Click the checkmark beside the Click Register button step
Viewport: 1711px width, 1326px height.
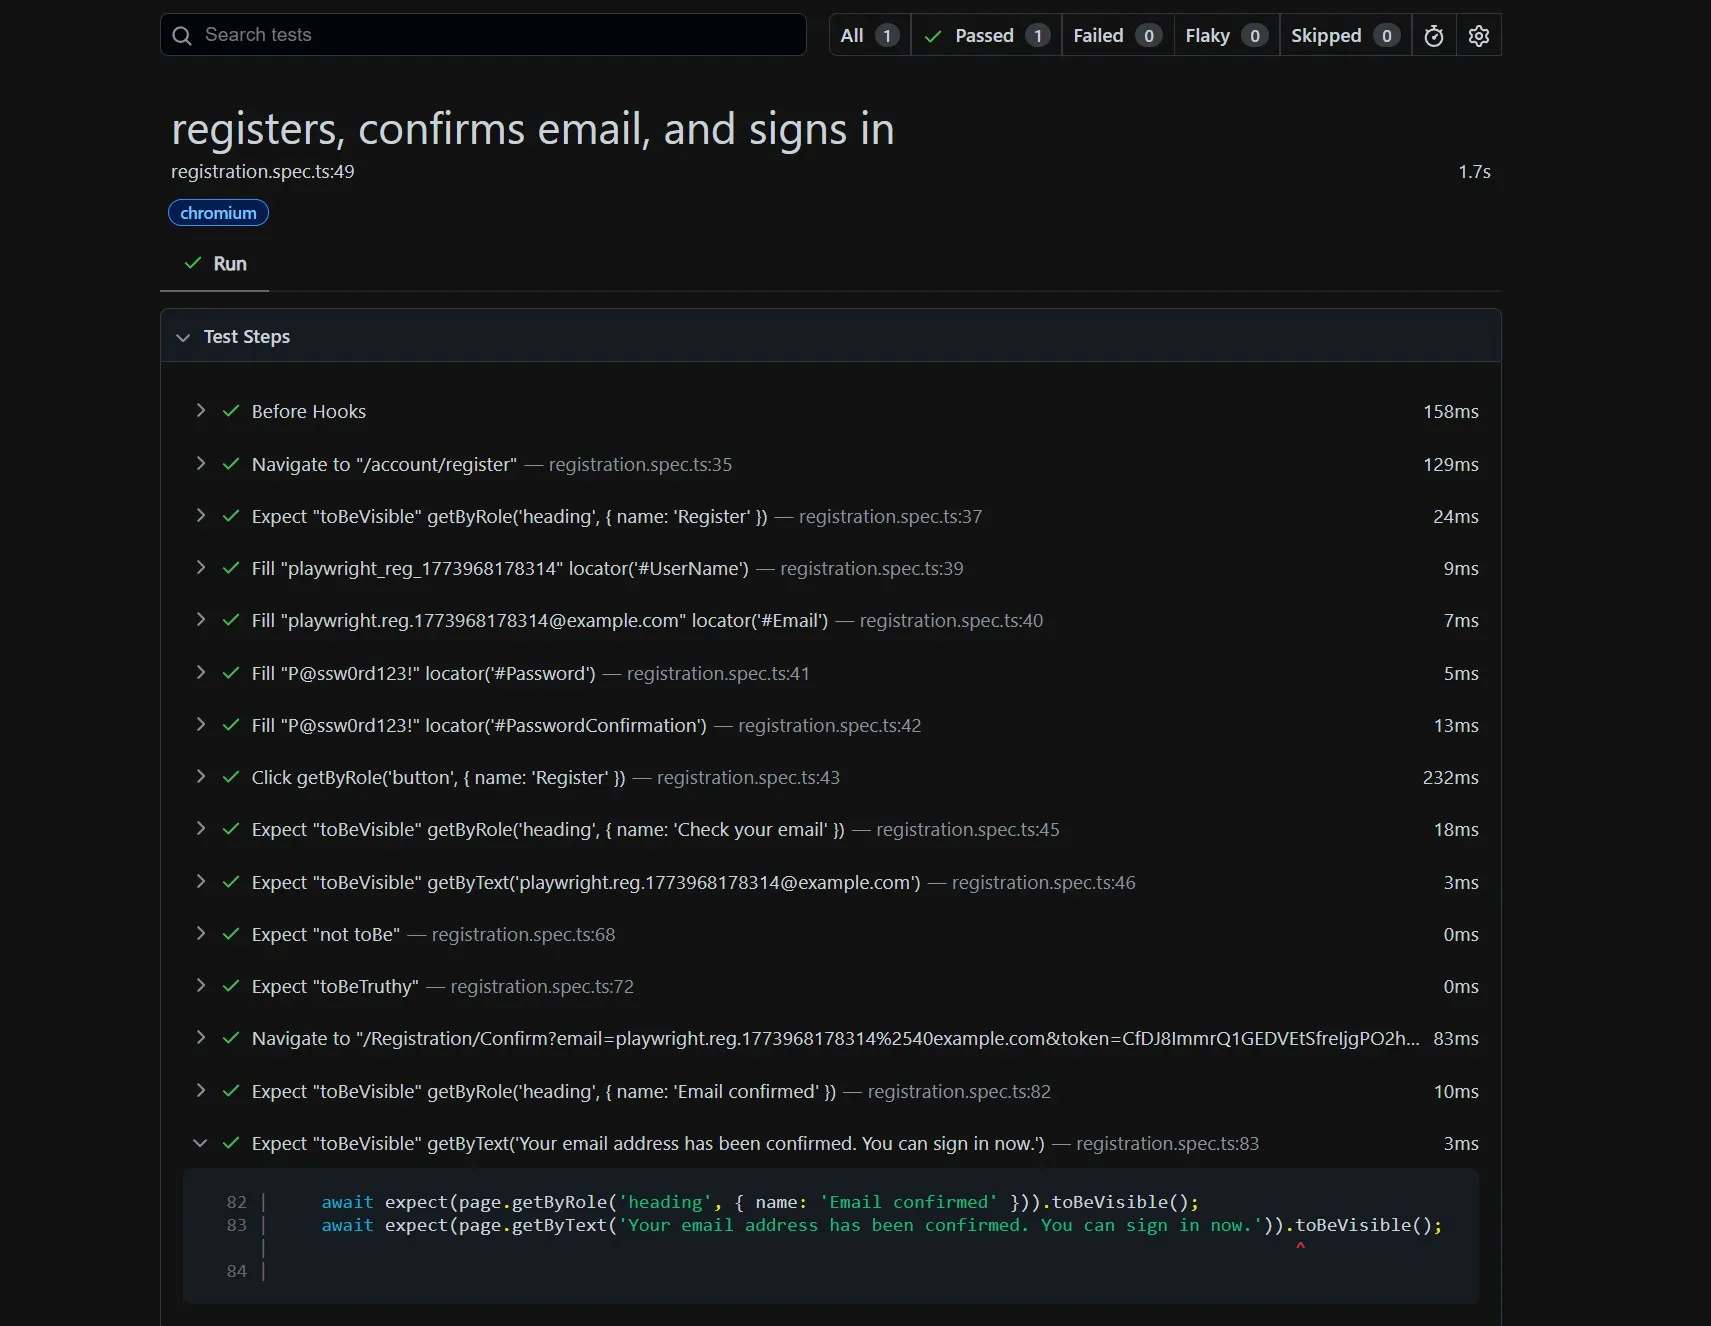231,777
